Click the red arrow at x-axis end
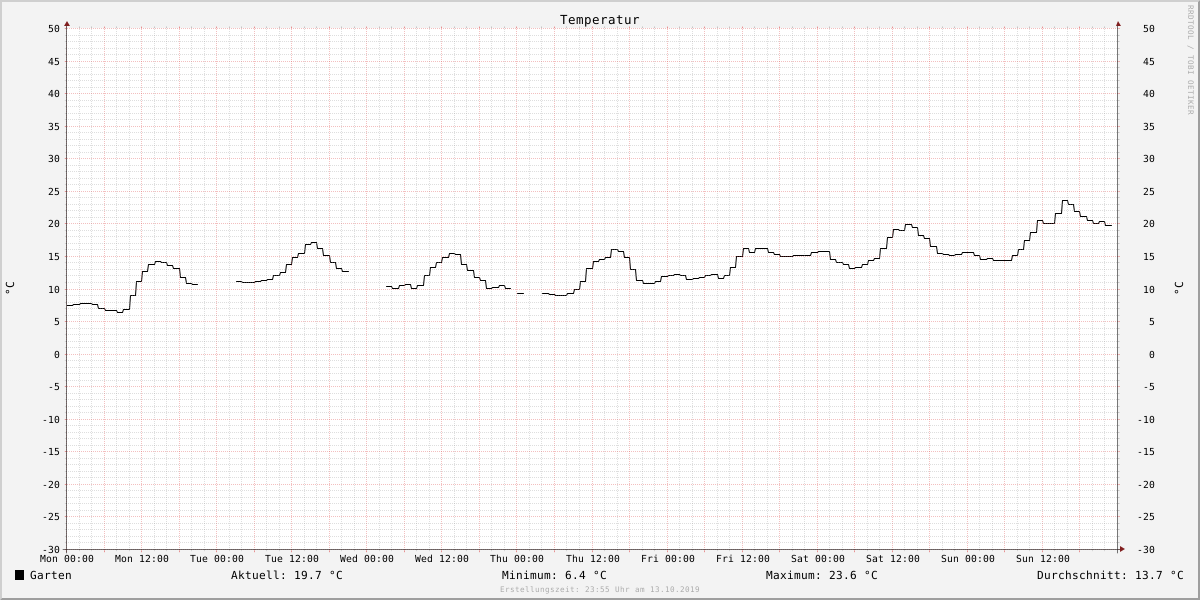 pos(1122,549)
